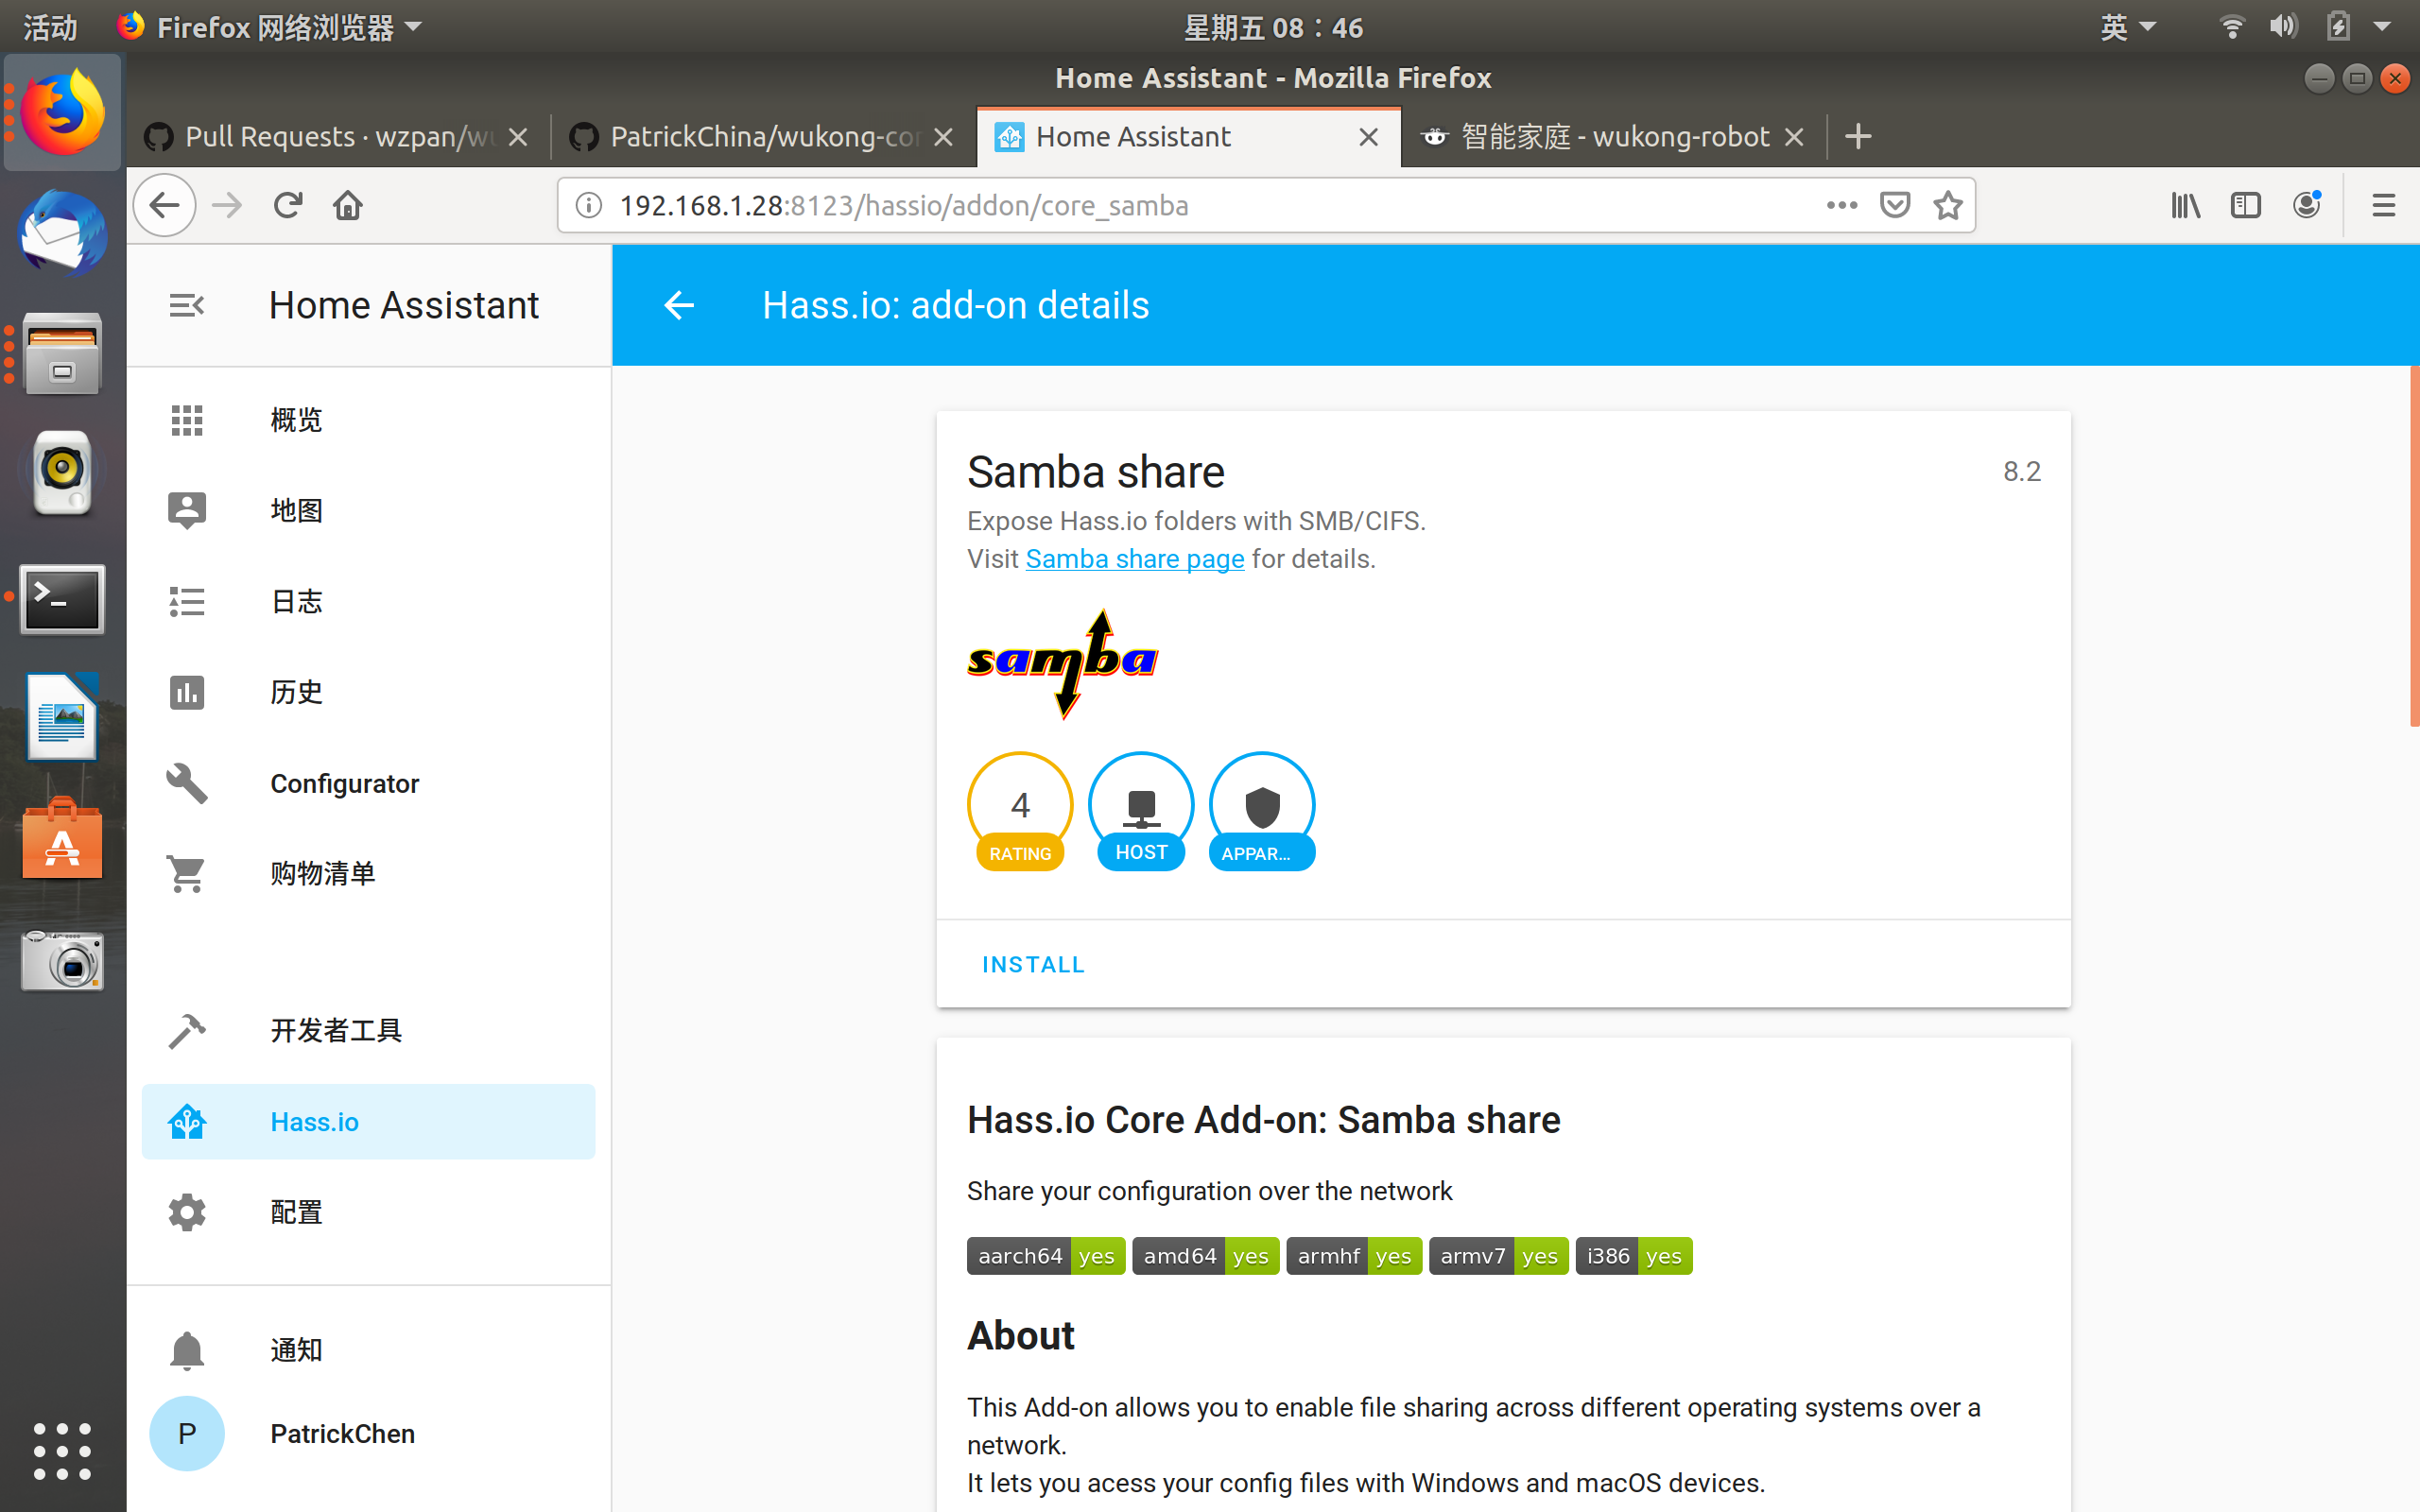Click the amd64 yes architecture badge
Image resolution: width=2420 pixels, height=1512 pixels.
[x=1205, y=1256]
